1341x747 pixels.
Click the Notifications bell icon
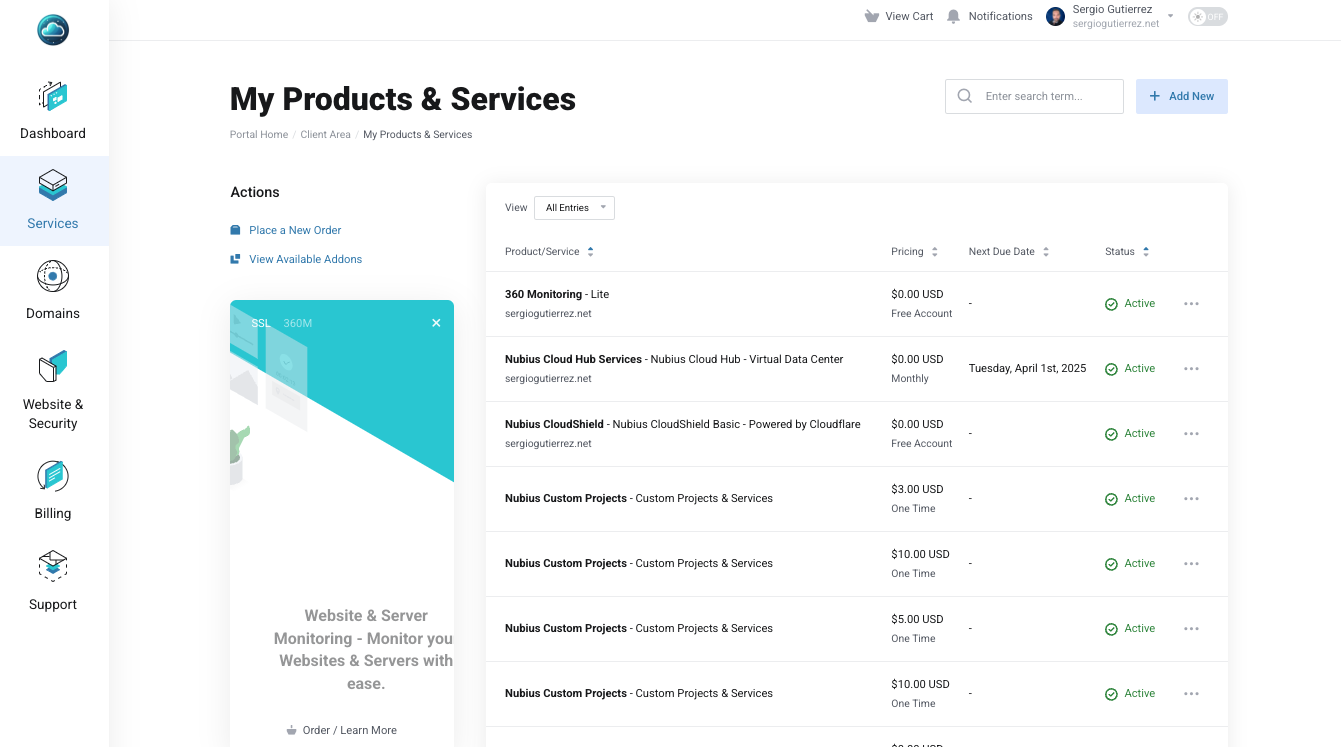[954, 16]
